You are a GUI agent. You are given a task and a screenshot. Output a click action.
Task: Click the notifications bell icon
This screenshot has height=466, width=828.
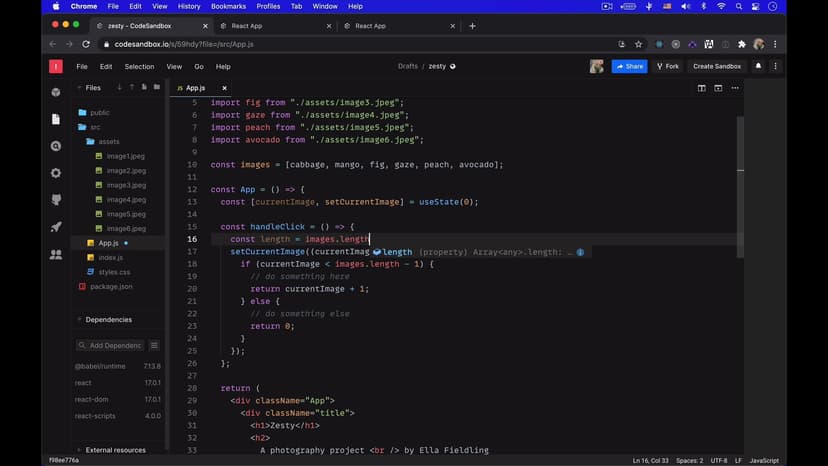[x=758, y=66]
